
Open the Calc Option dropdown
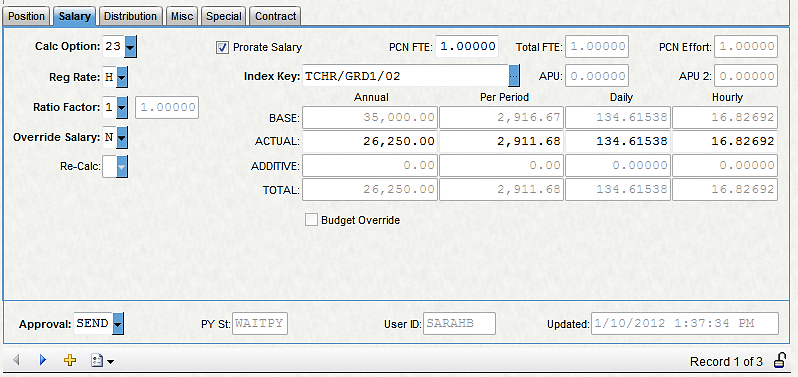point(131,47)
